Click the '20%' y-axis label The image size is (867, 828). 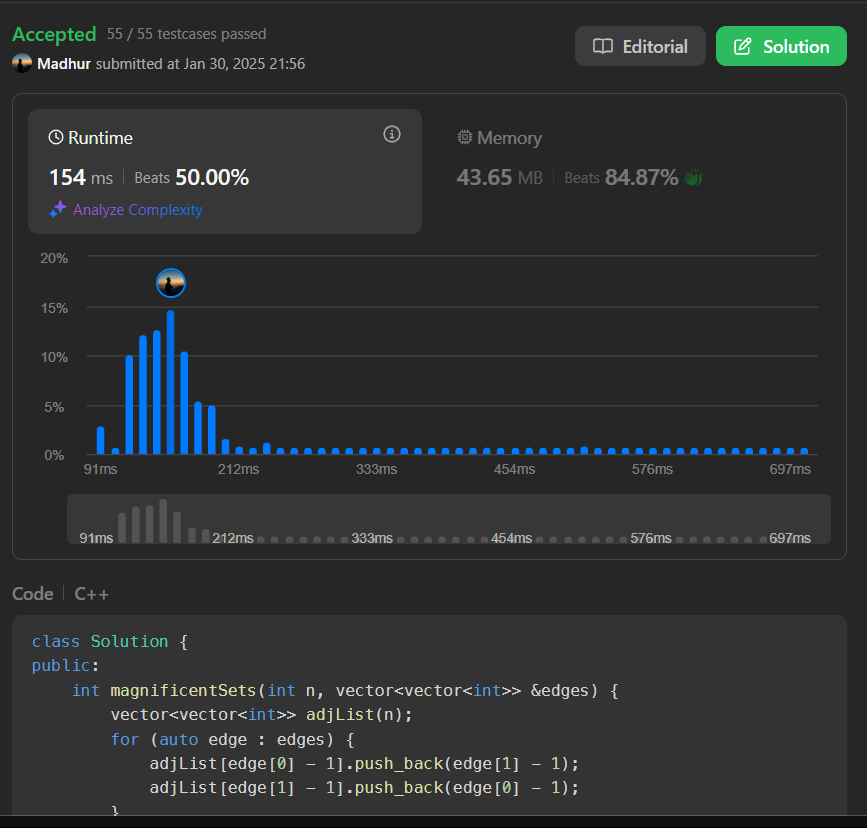click(54, 258)
